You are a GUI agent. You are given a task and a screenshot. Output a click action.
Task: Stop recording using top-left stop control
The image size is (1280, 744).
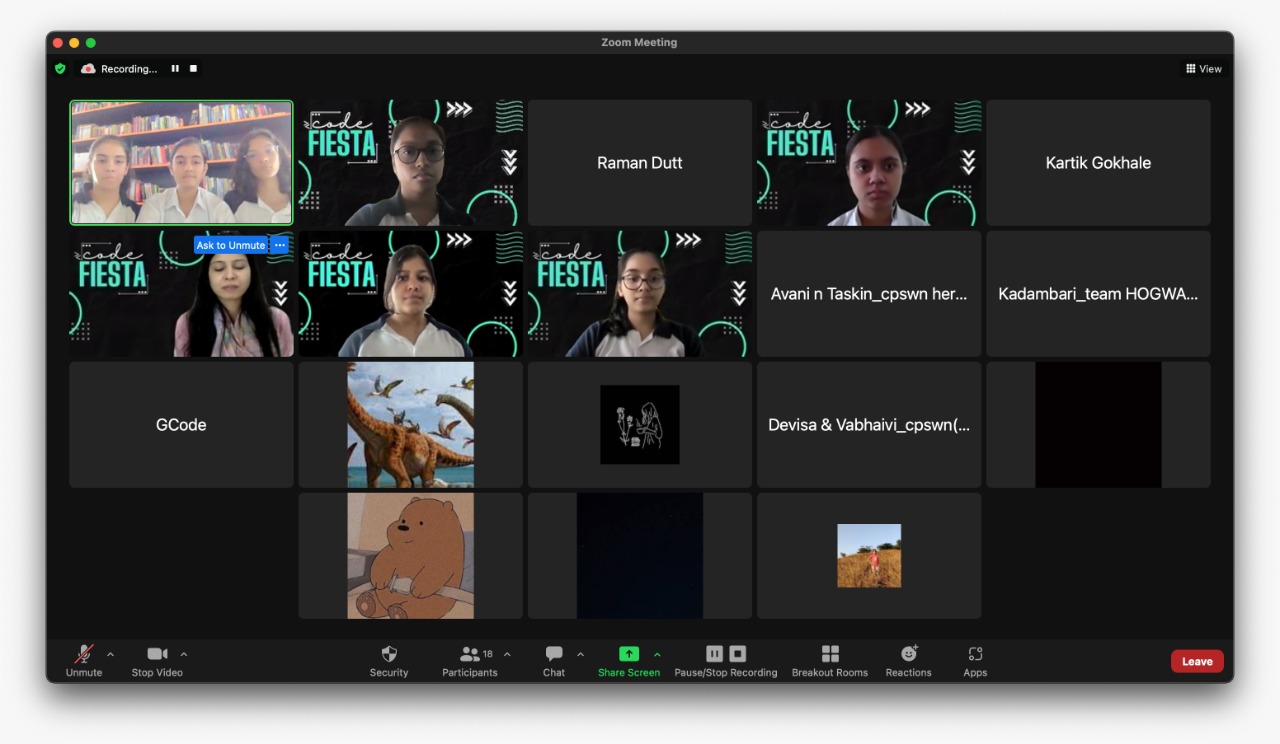tap(194, 69)
